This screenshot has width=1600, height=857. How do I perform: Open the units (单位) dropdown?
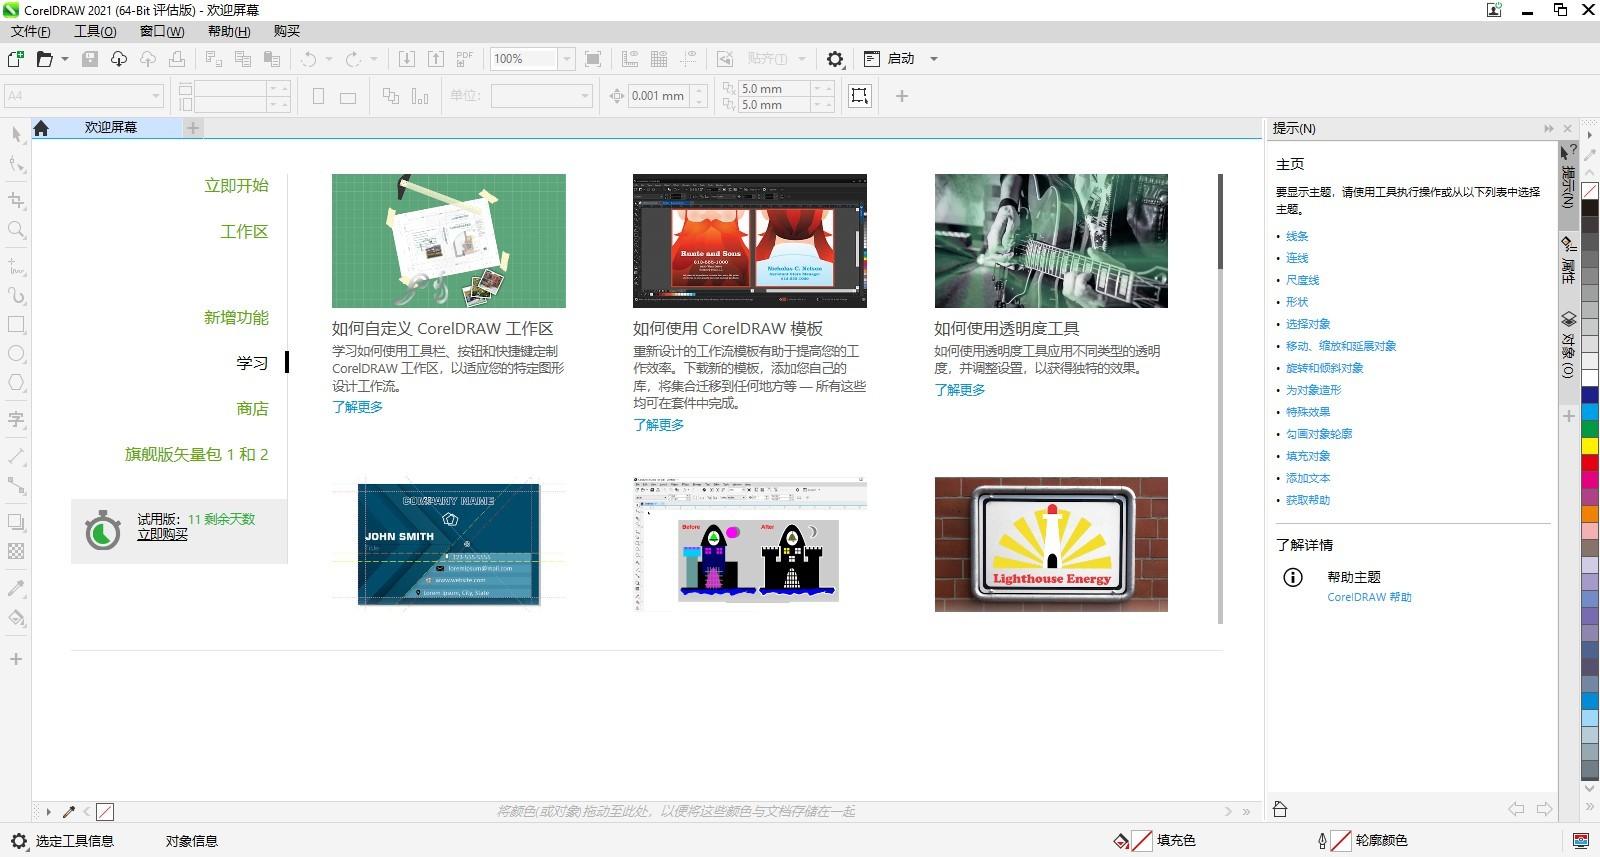(585, 96)
